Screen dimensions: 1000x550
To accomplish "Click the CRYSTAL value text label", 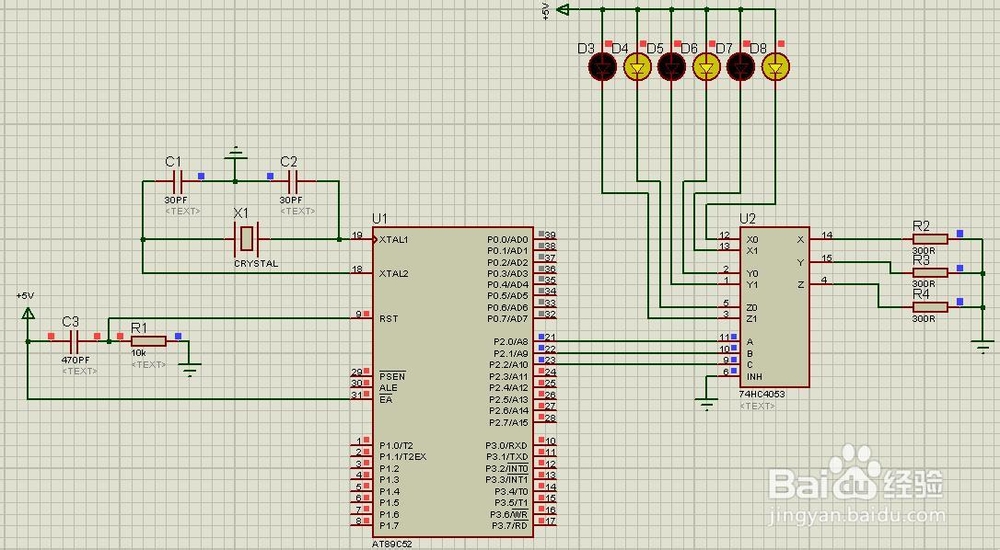I will coord(256,264).
